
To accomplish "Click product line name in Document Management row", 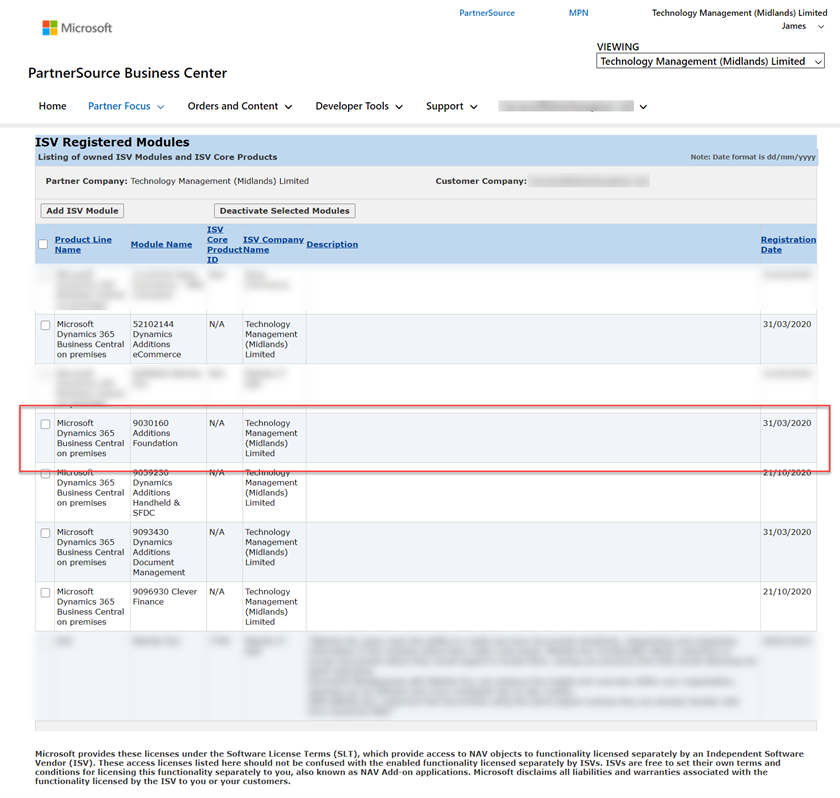I will (x=91, y=547).
